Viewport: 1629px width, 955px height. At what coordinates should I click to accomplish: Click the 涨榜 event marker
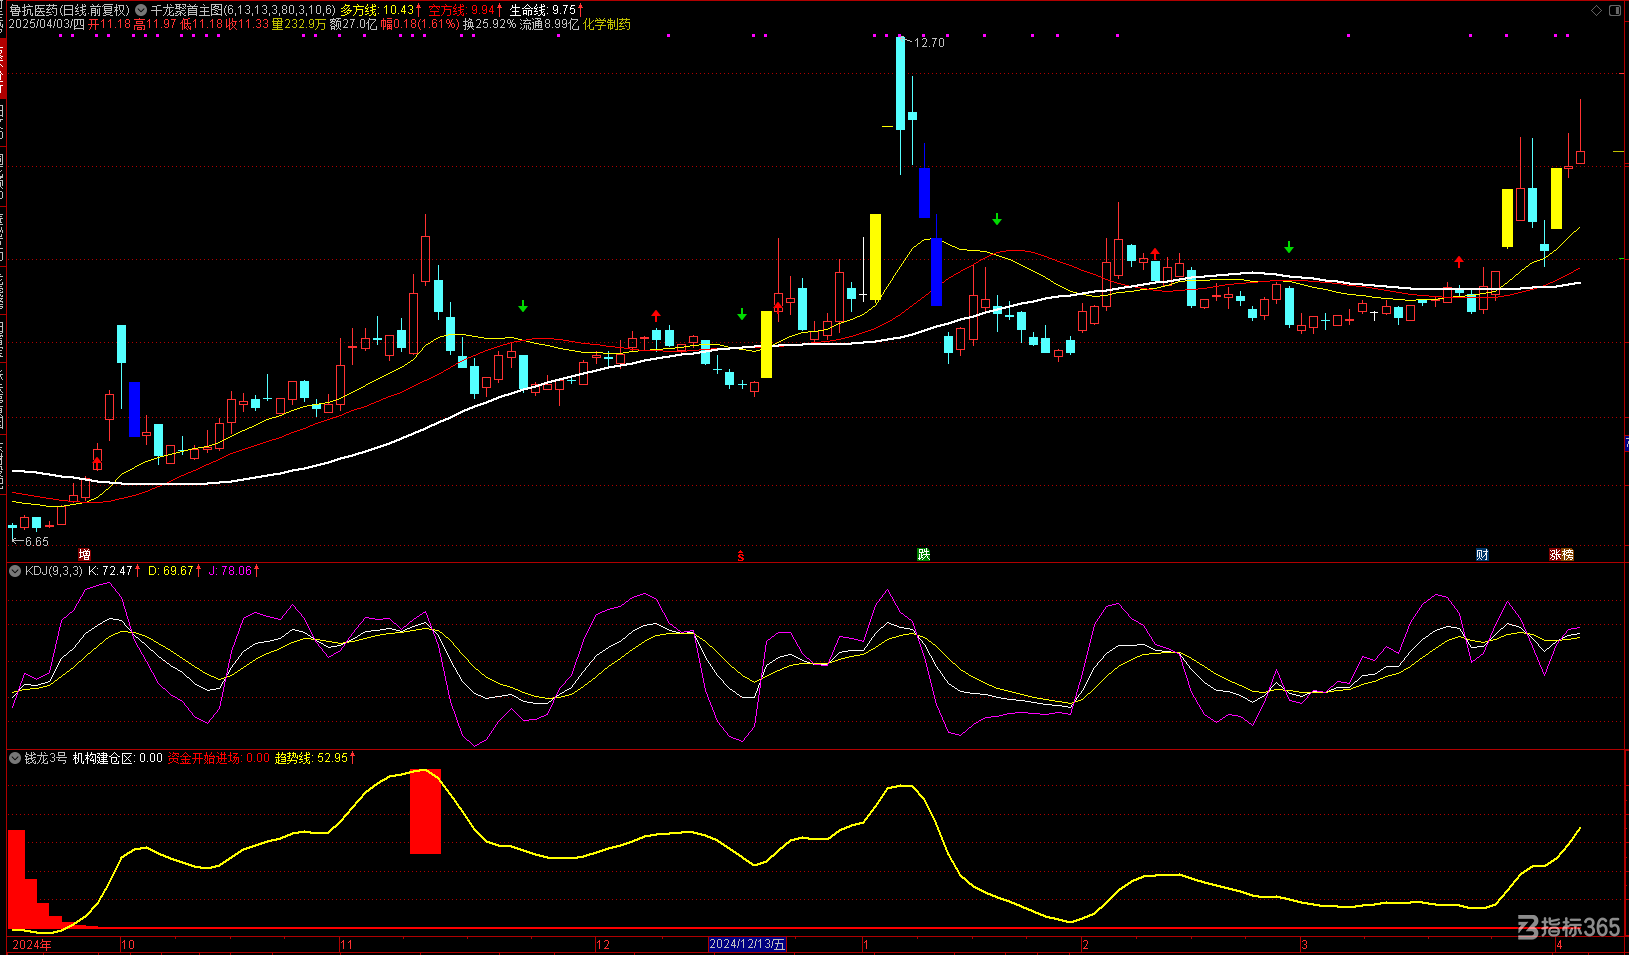(x=1562, y=555)
